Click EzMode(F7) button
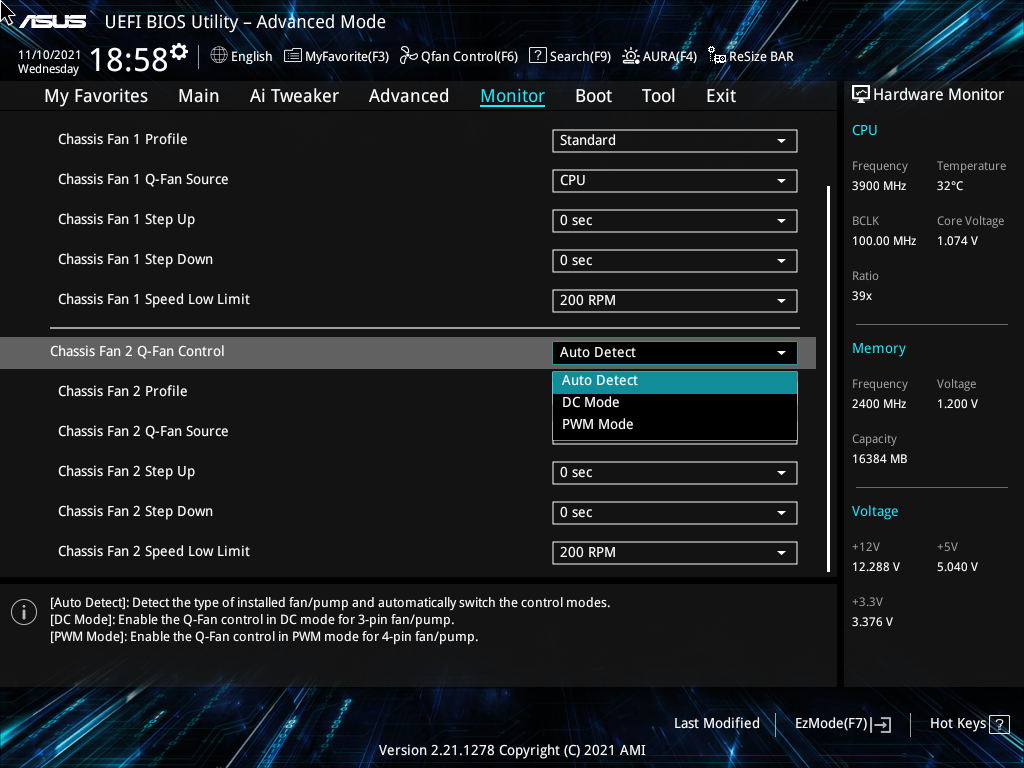Viewport: 1024px width, 768px height. [x=842, y=724]
